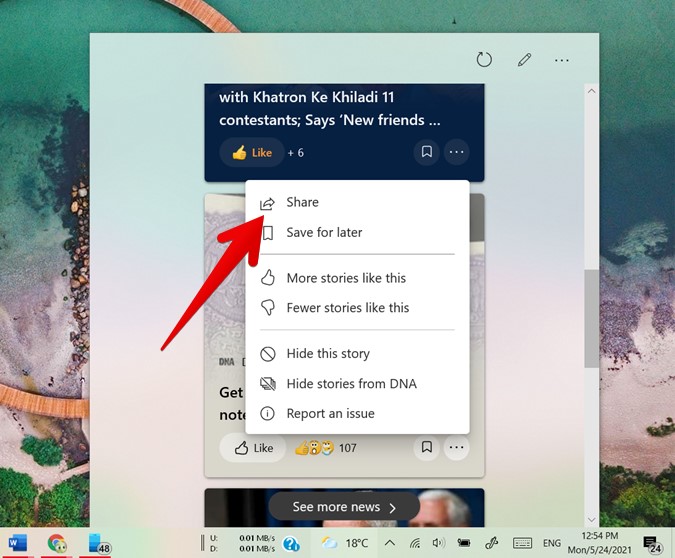Viewport: 675px width, 558px height.
Task: Click Hide this story option
Action: 328,353
